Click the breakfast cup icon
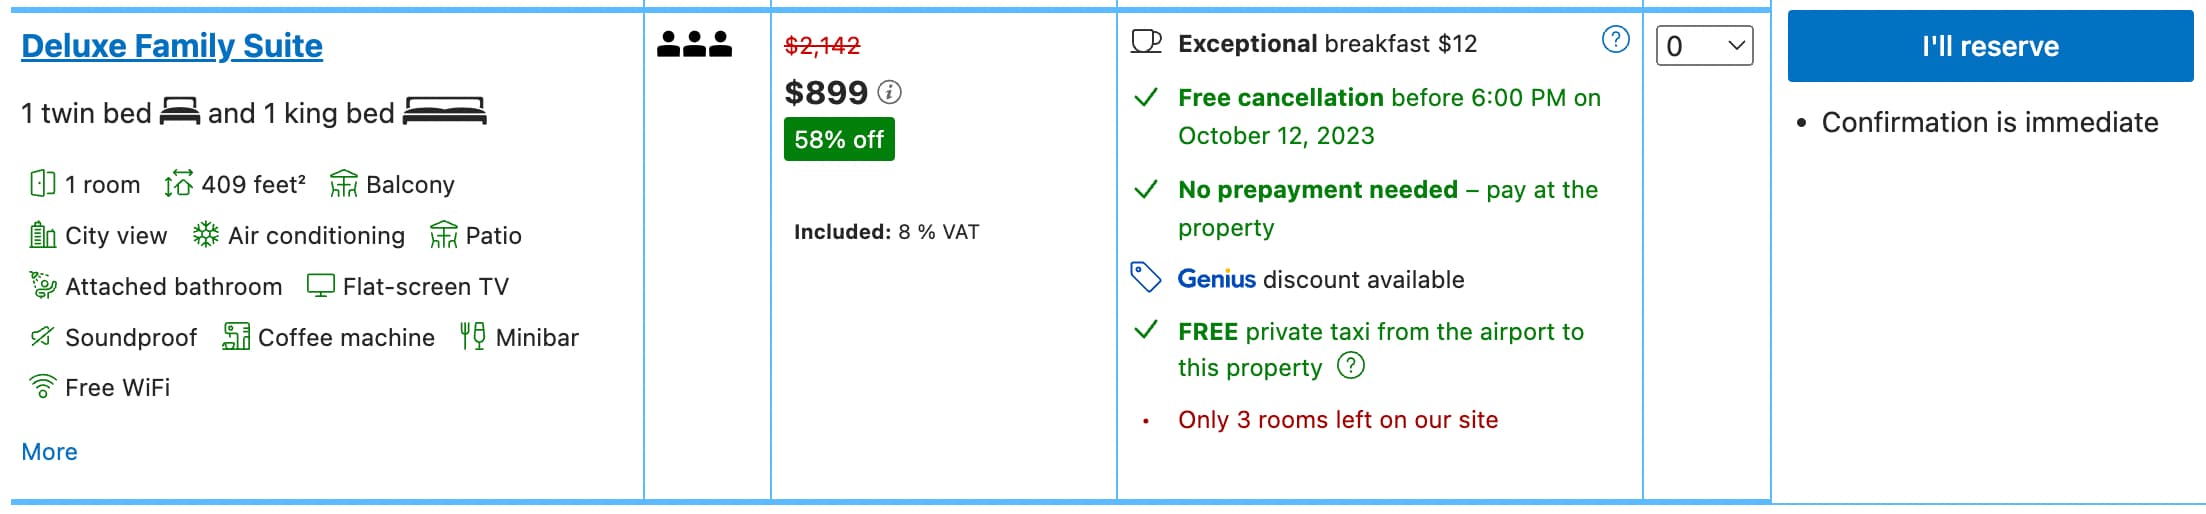The height and width of the screenshot is (514, 2206). (1146, 42)
